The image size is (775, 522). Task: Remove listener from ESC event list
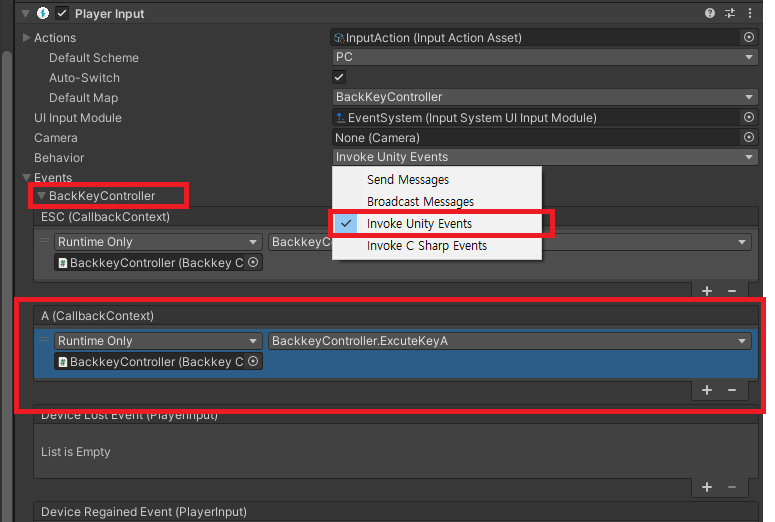(732, 291)
